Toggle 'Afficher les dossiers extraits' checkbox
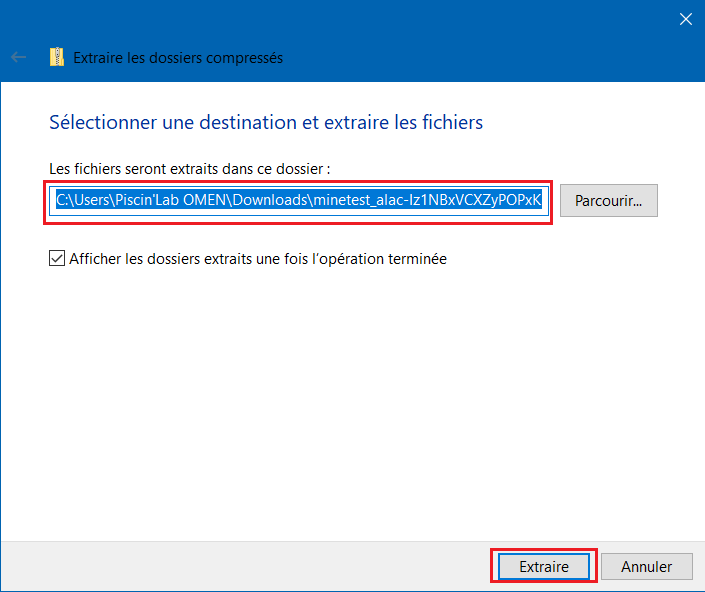Viewport: 705px width, 592px height. (57, 259)
